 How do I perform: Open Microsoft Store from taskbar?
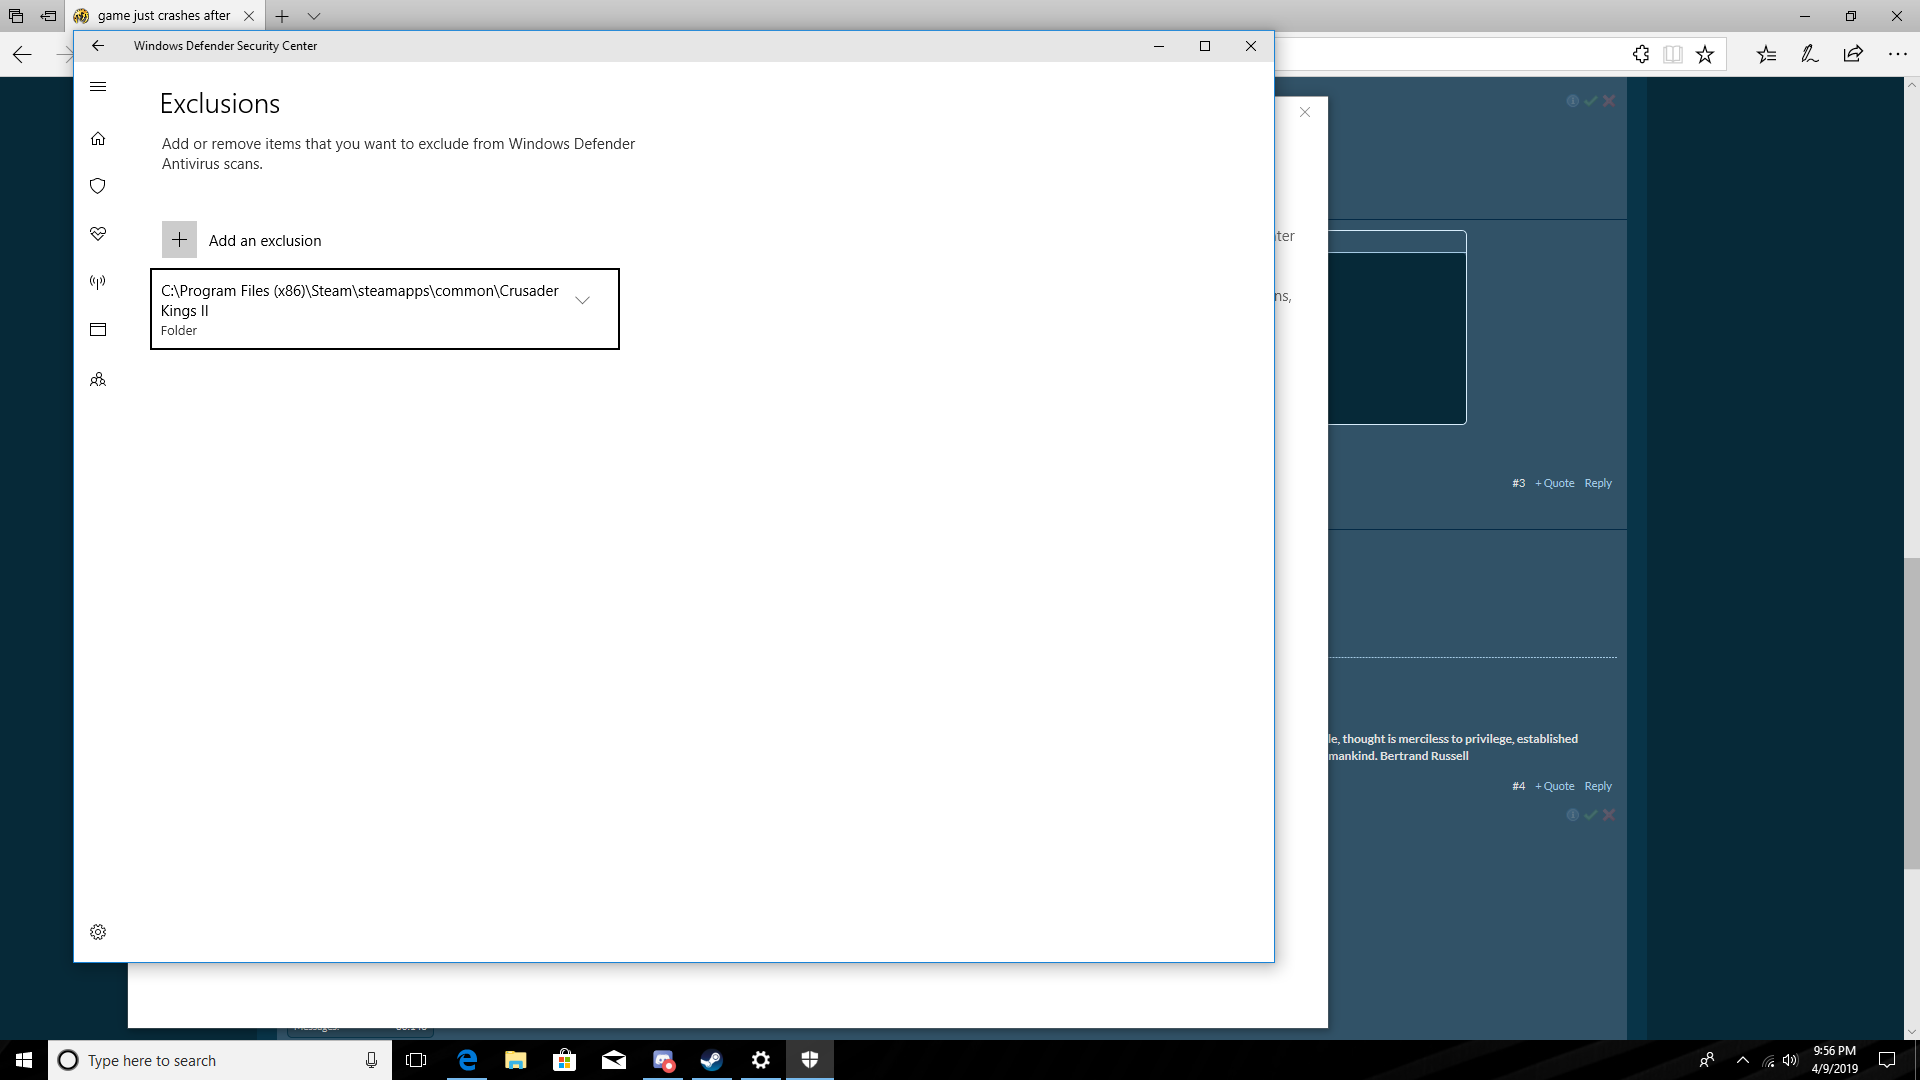(564, 1060)
